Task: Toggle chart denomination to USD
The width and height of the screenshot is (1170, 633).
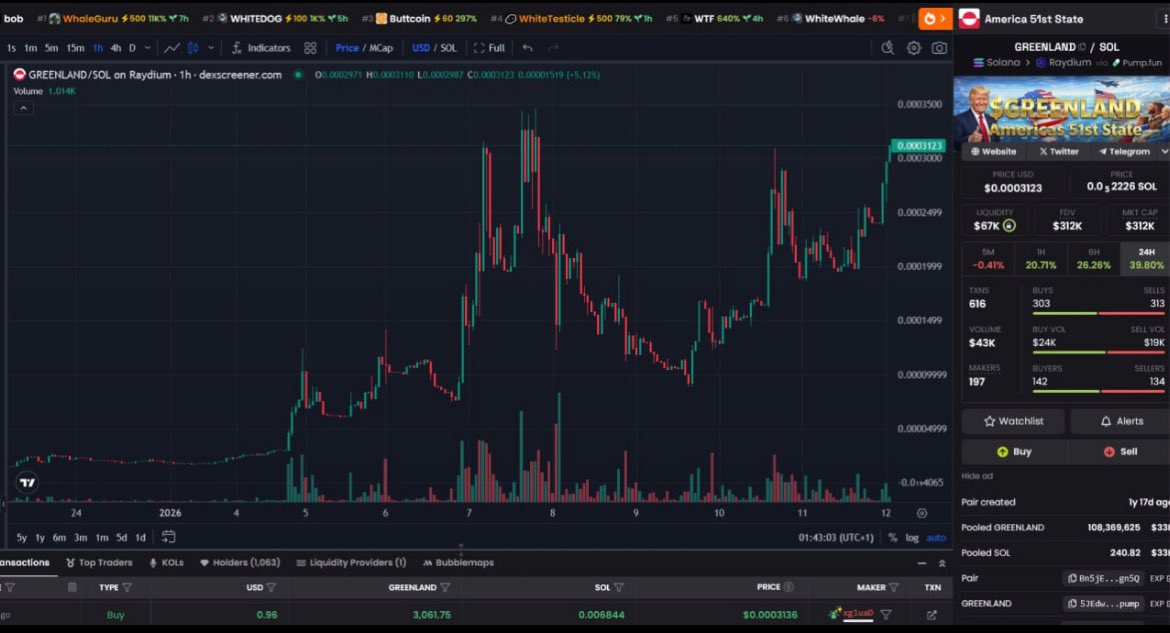Action: click(421, 48)
